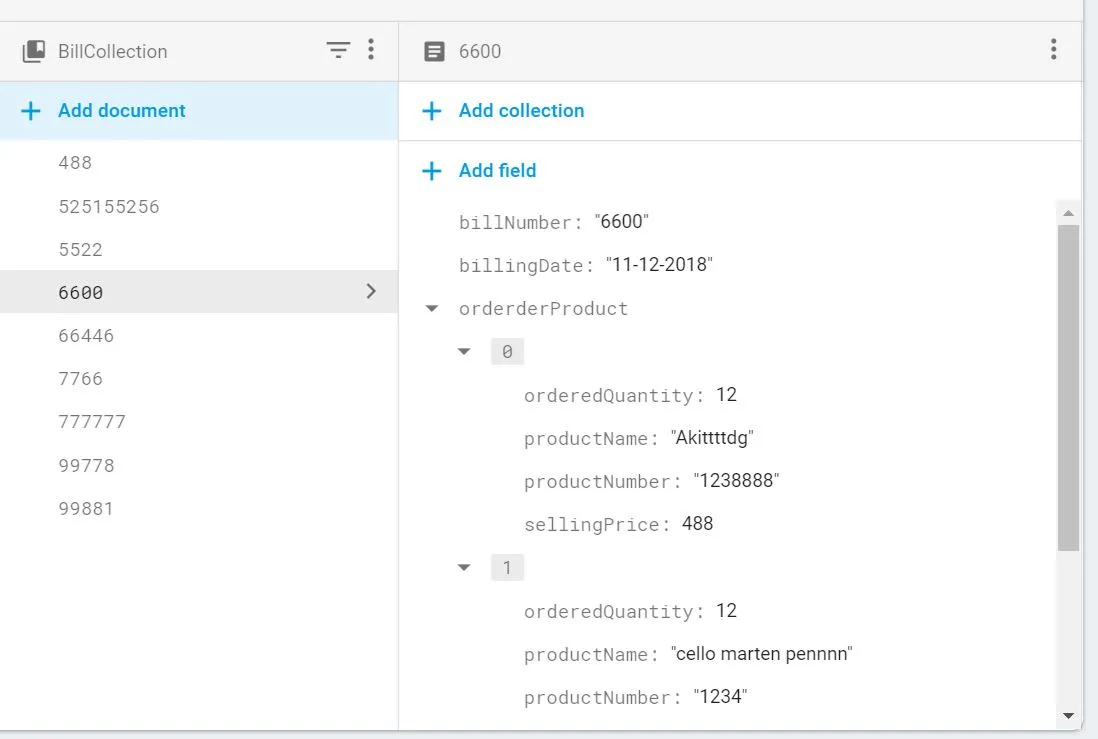This screenshot has width=1098, height=739.
Task: Open document 525155256
Action: [109, 207]
